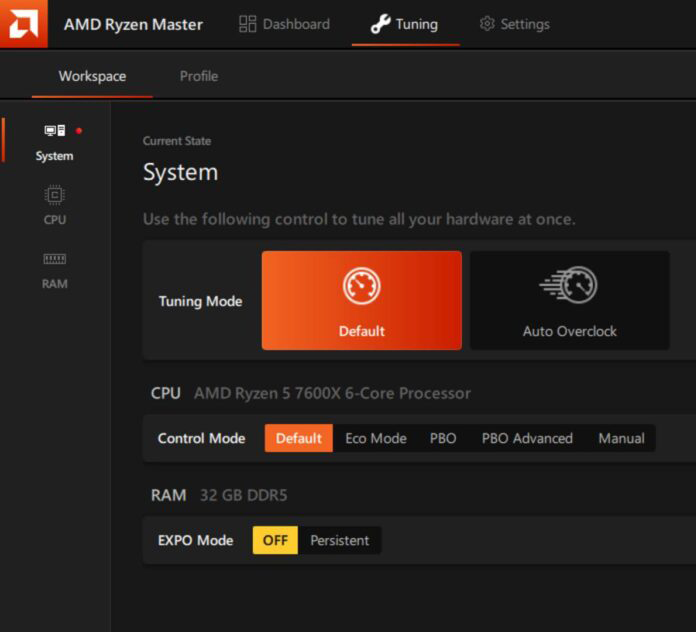The image size is (696, 632).
Task: Click the Auto Overclock fast gauge icon
Action: click(569, 285)
